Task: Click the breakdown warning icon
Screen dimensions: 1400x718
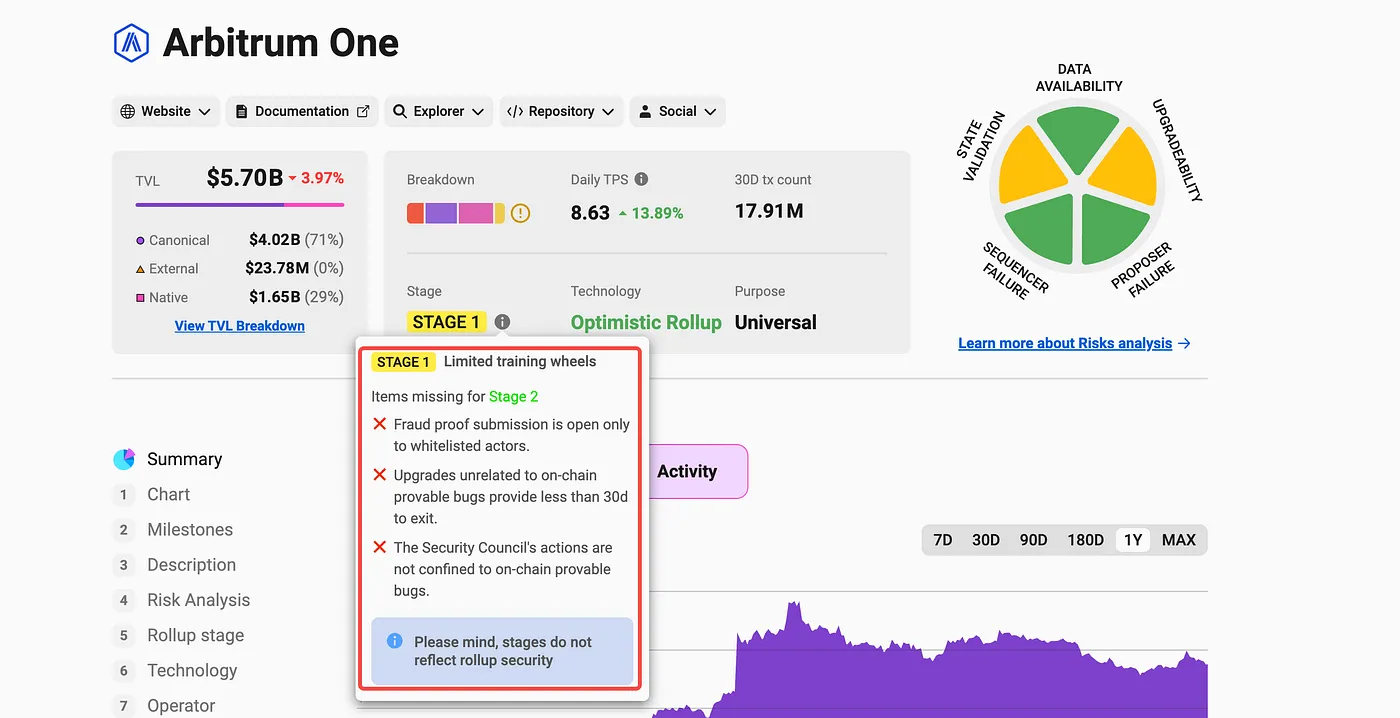Action: 520,213
